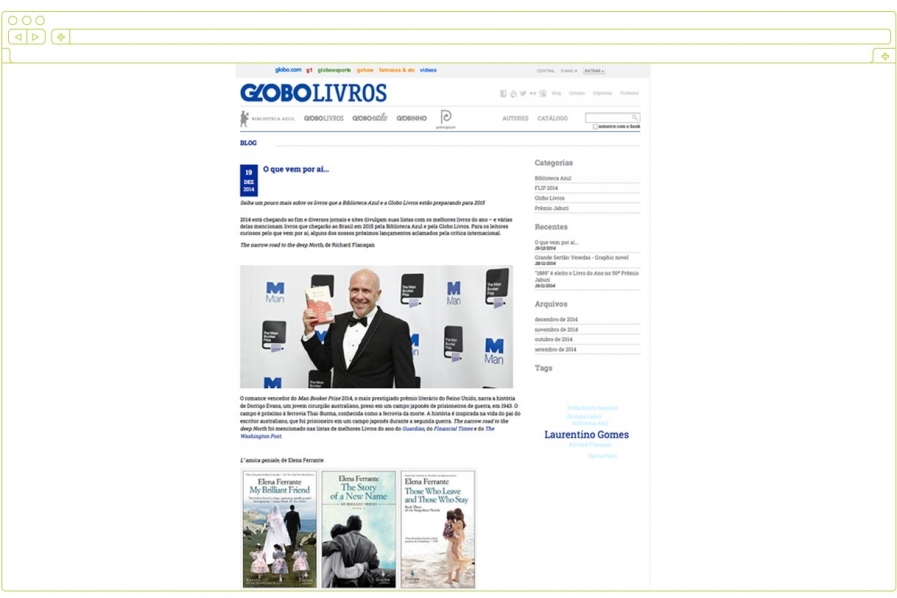Screen dimensions: 897x598
Task: Open the CENTRAL link in top bar
Action: tap(546, 71)
